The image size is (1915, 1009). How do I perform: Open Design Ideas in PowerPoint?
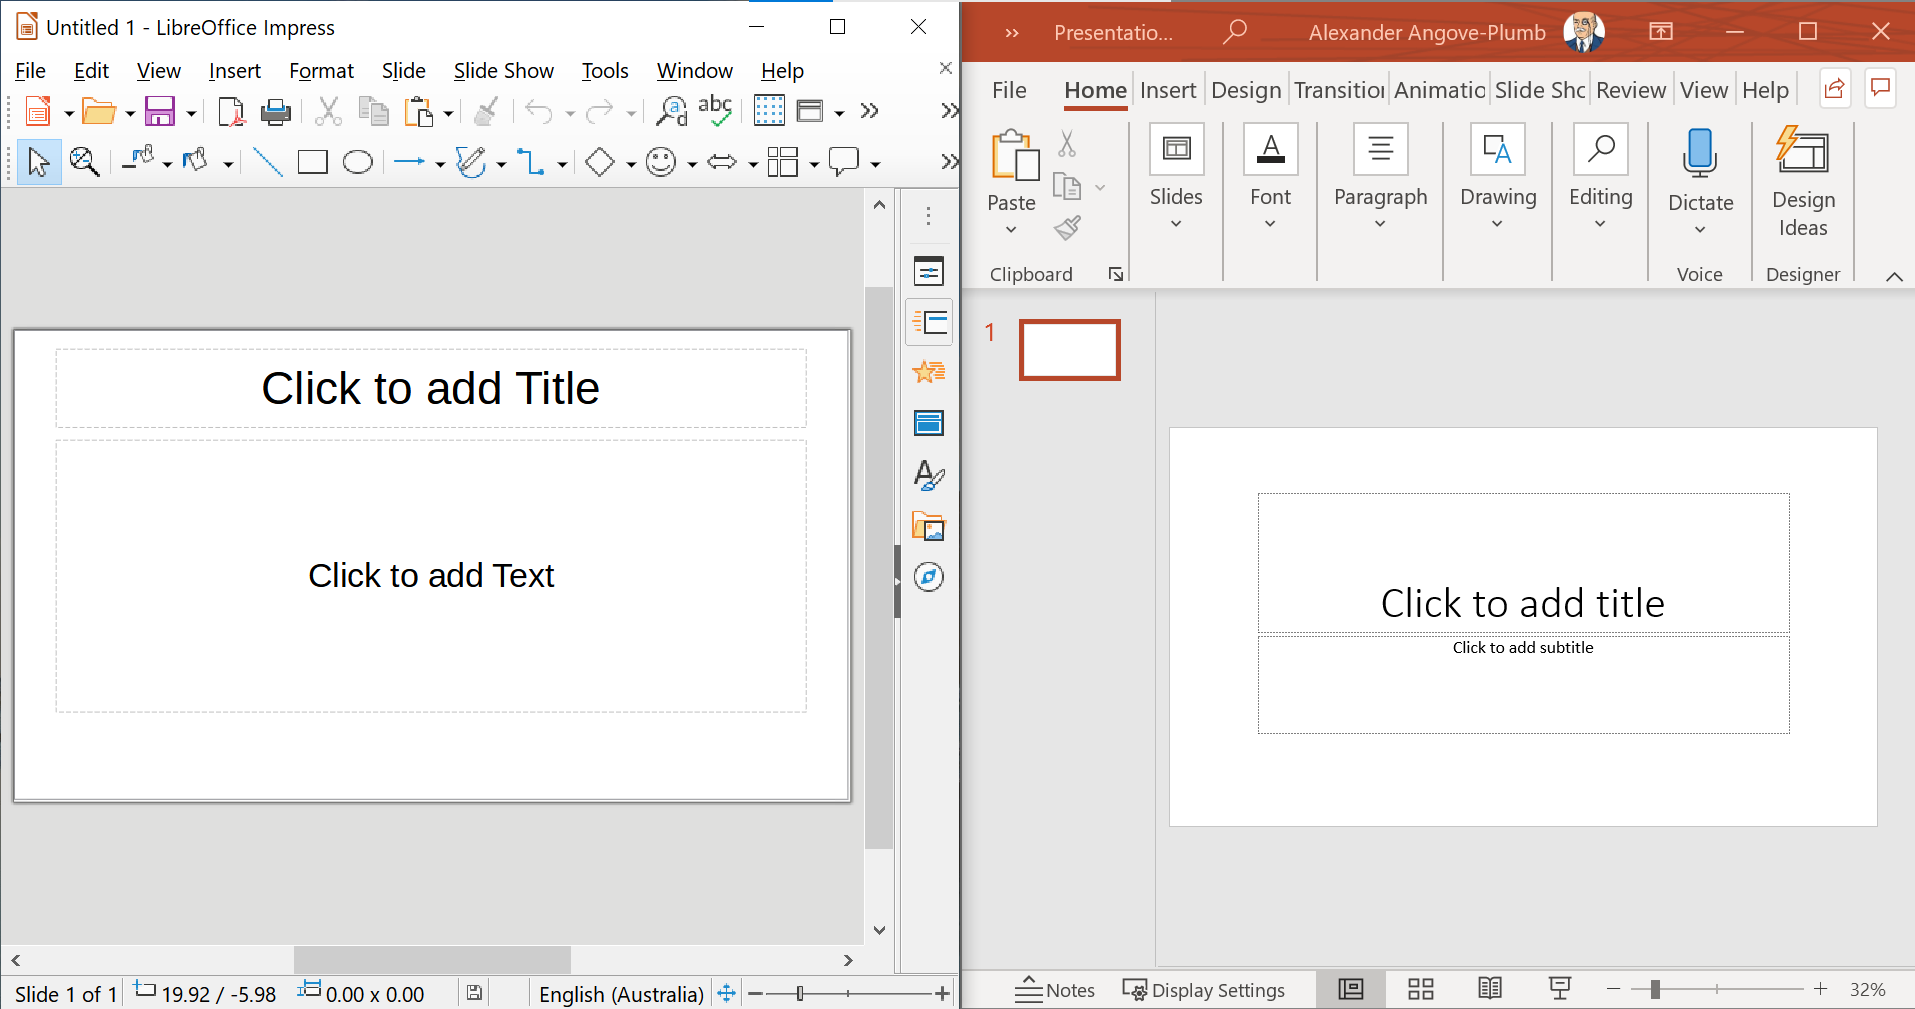pos(1802,182)
